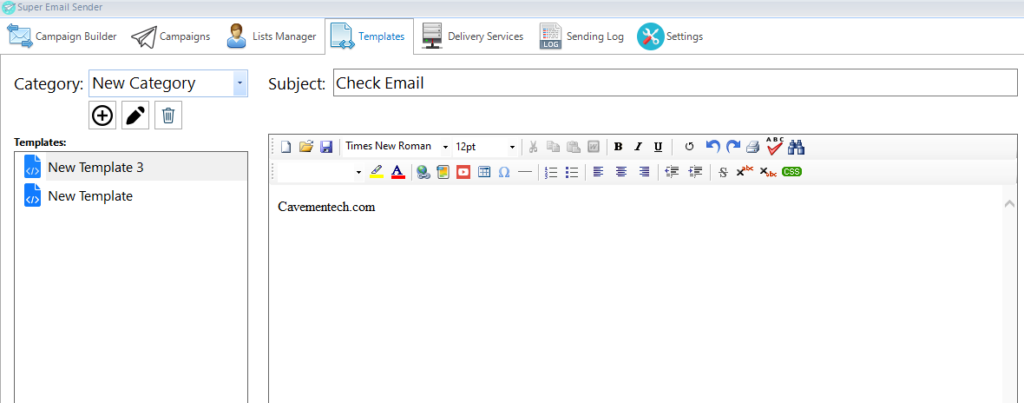The height and width of the screenshot is (403, 1024).
Task: Insert hyperlink with the globe link icon
Action: [x=423, y=172]
